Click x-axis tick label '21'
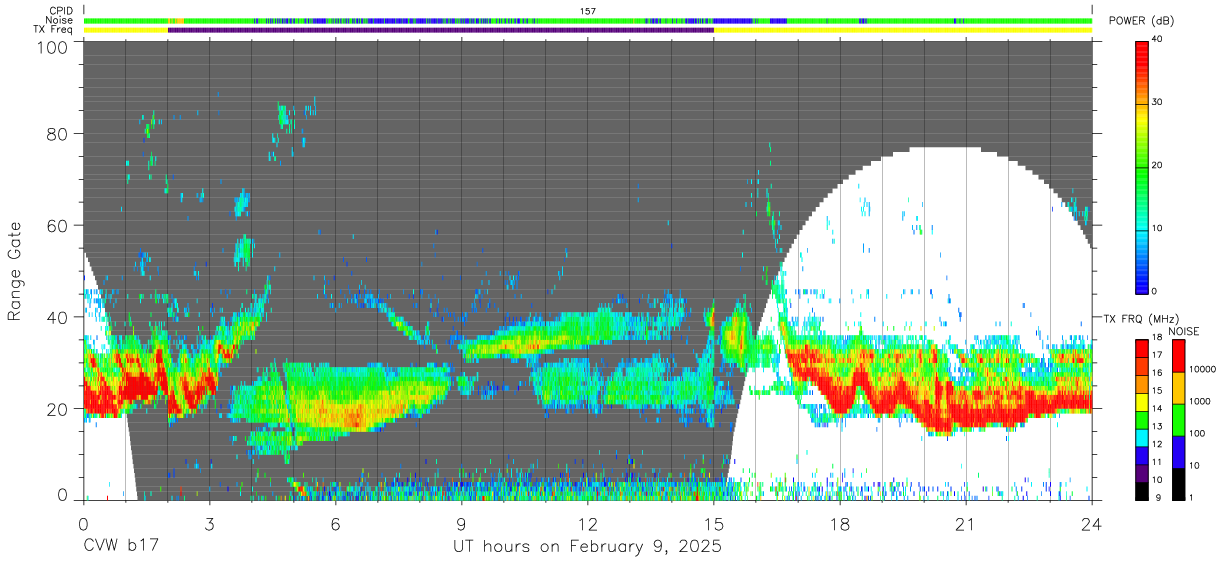 pyautogui.click(x=966, y=524)
